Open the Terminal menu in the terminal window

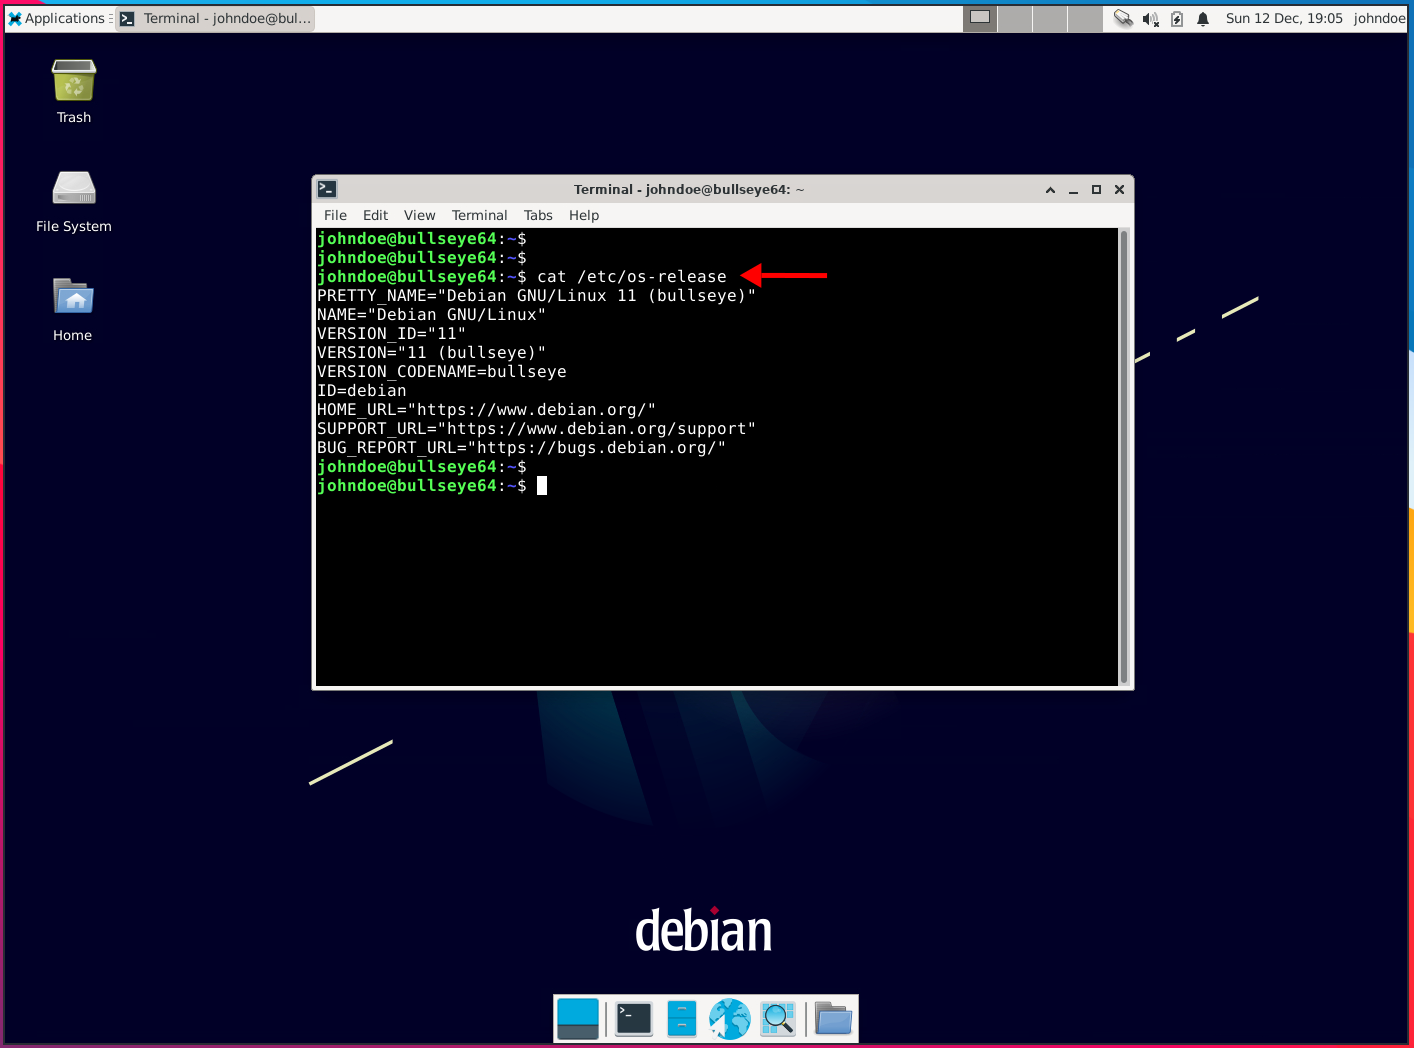click(479, 215)
